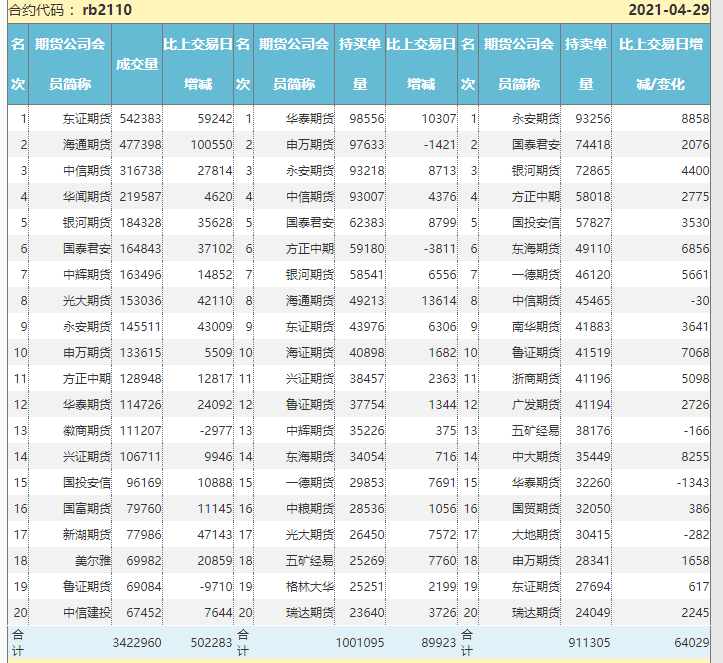723x663 pixels.
Task: Select 南华期货 in the short ranking
Action: click(x=535, y=327)
